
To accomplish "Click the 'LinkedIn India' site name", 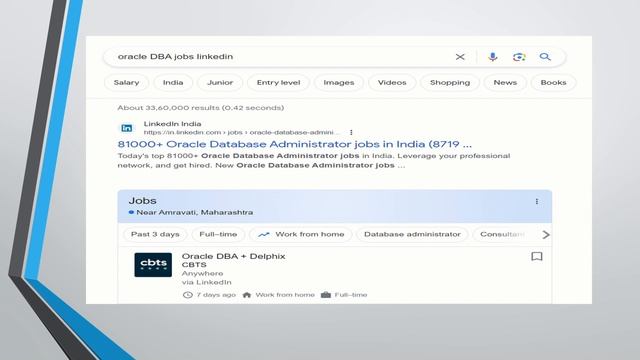I will coord(172,124).
